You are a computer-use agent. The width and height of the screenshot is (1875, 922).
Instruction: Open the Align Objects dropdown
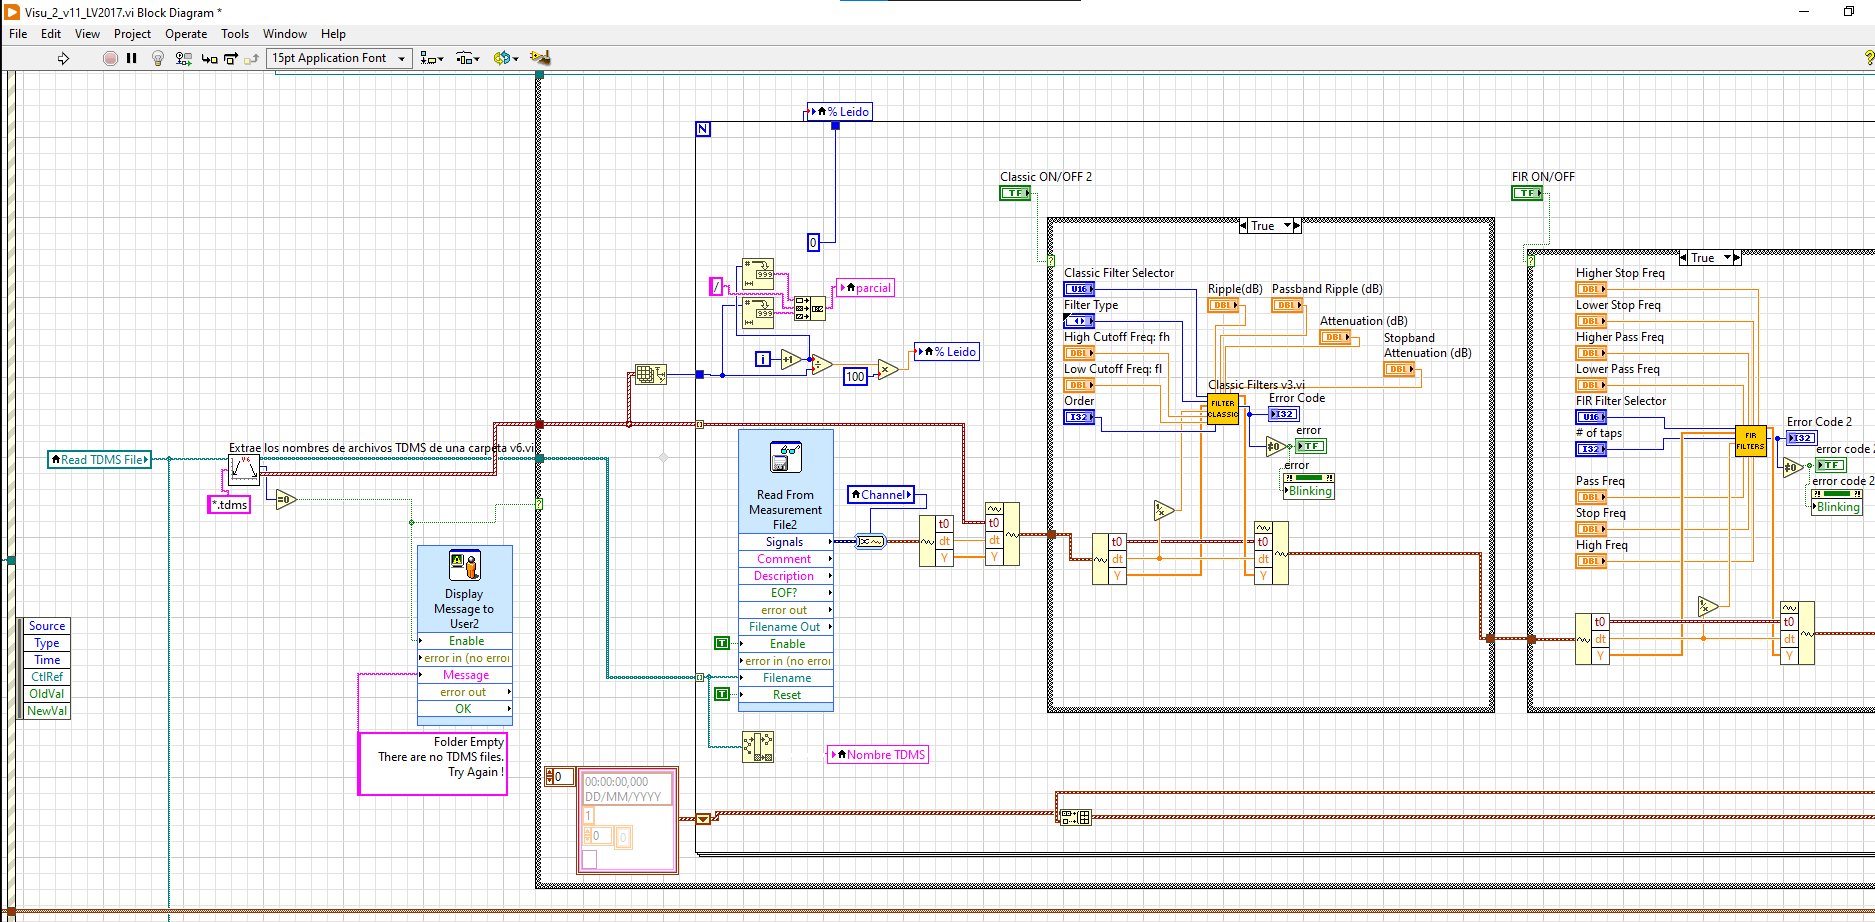tap(432, 58)
